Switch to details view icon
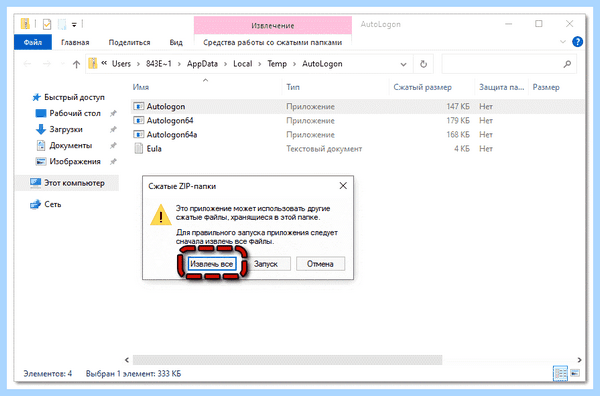Viewport: 600px width, 396px height. [x=560, y=373]
